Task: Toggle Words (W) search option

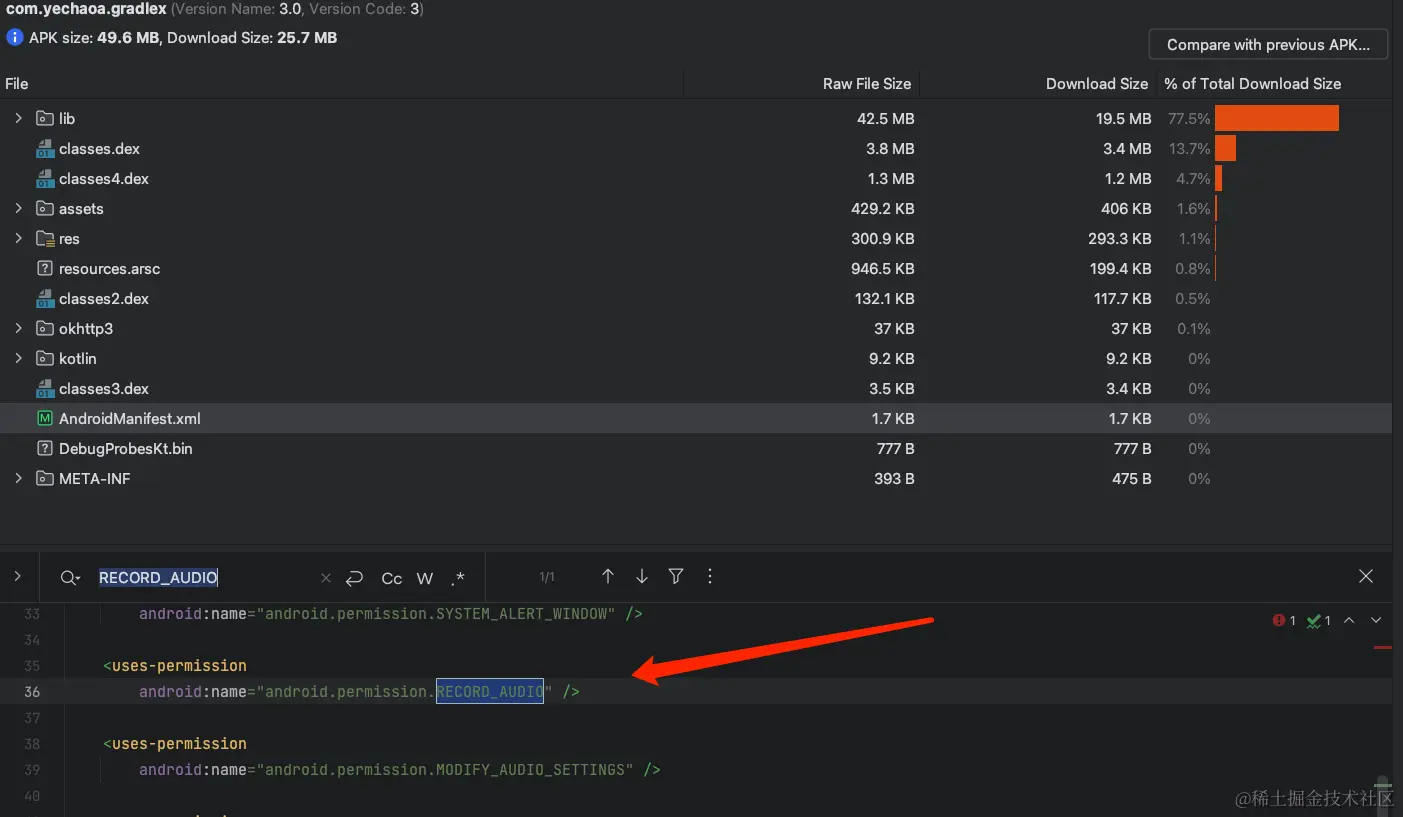Action: point(425,578)
